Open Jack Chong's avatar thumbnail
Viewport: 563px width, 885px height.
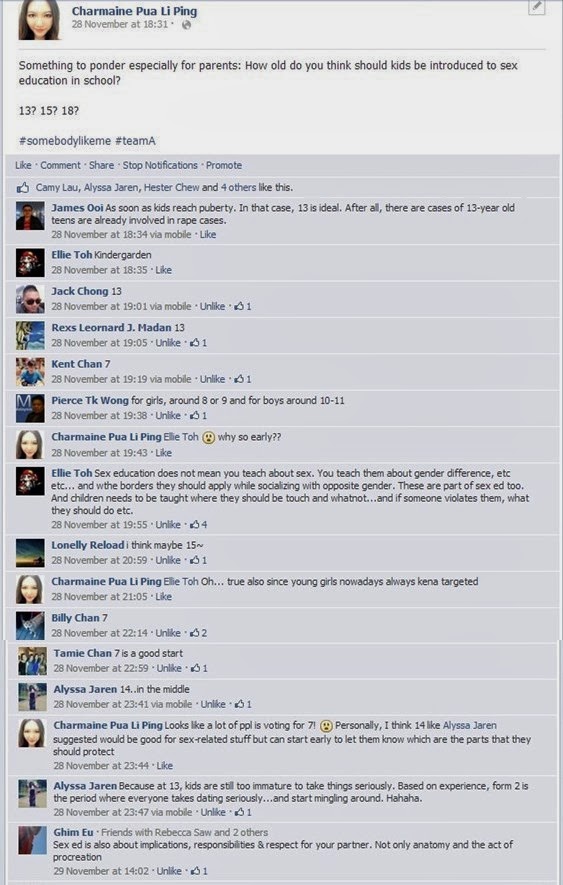point(30,299)
